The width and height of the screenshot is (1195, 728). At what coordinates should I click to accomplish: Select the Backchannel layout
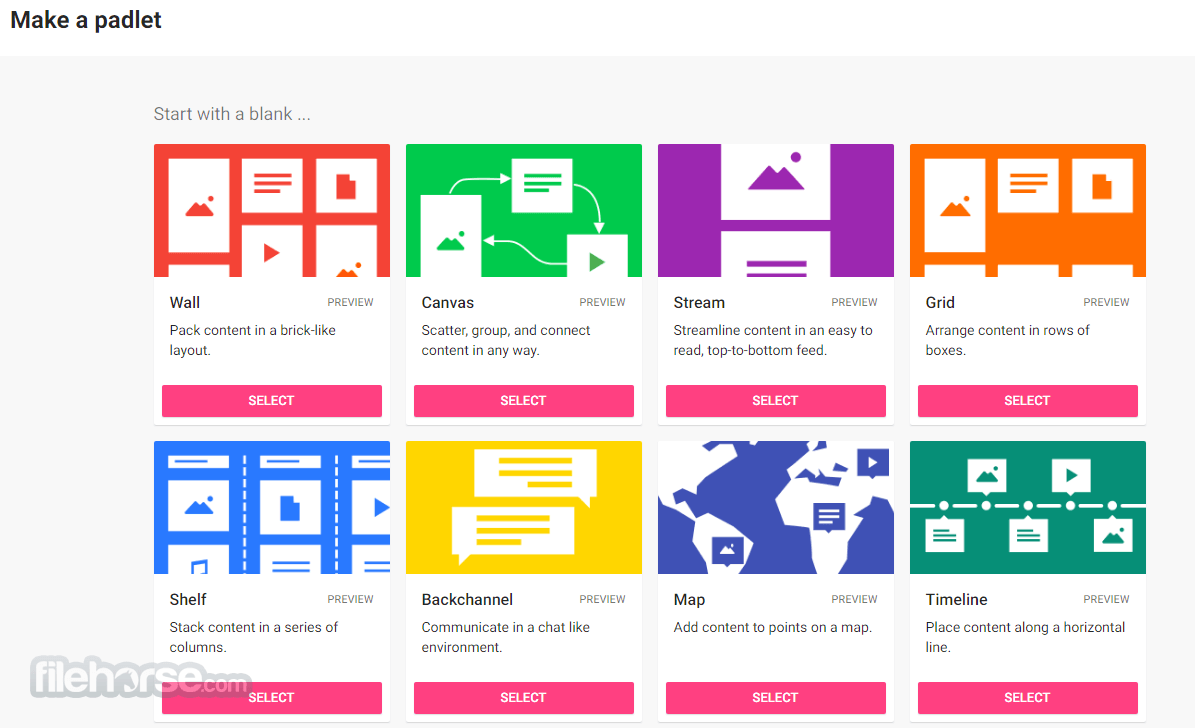(x=524, y=698)
